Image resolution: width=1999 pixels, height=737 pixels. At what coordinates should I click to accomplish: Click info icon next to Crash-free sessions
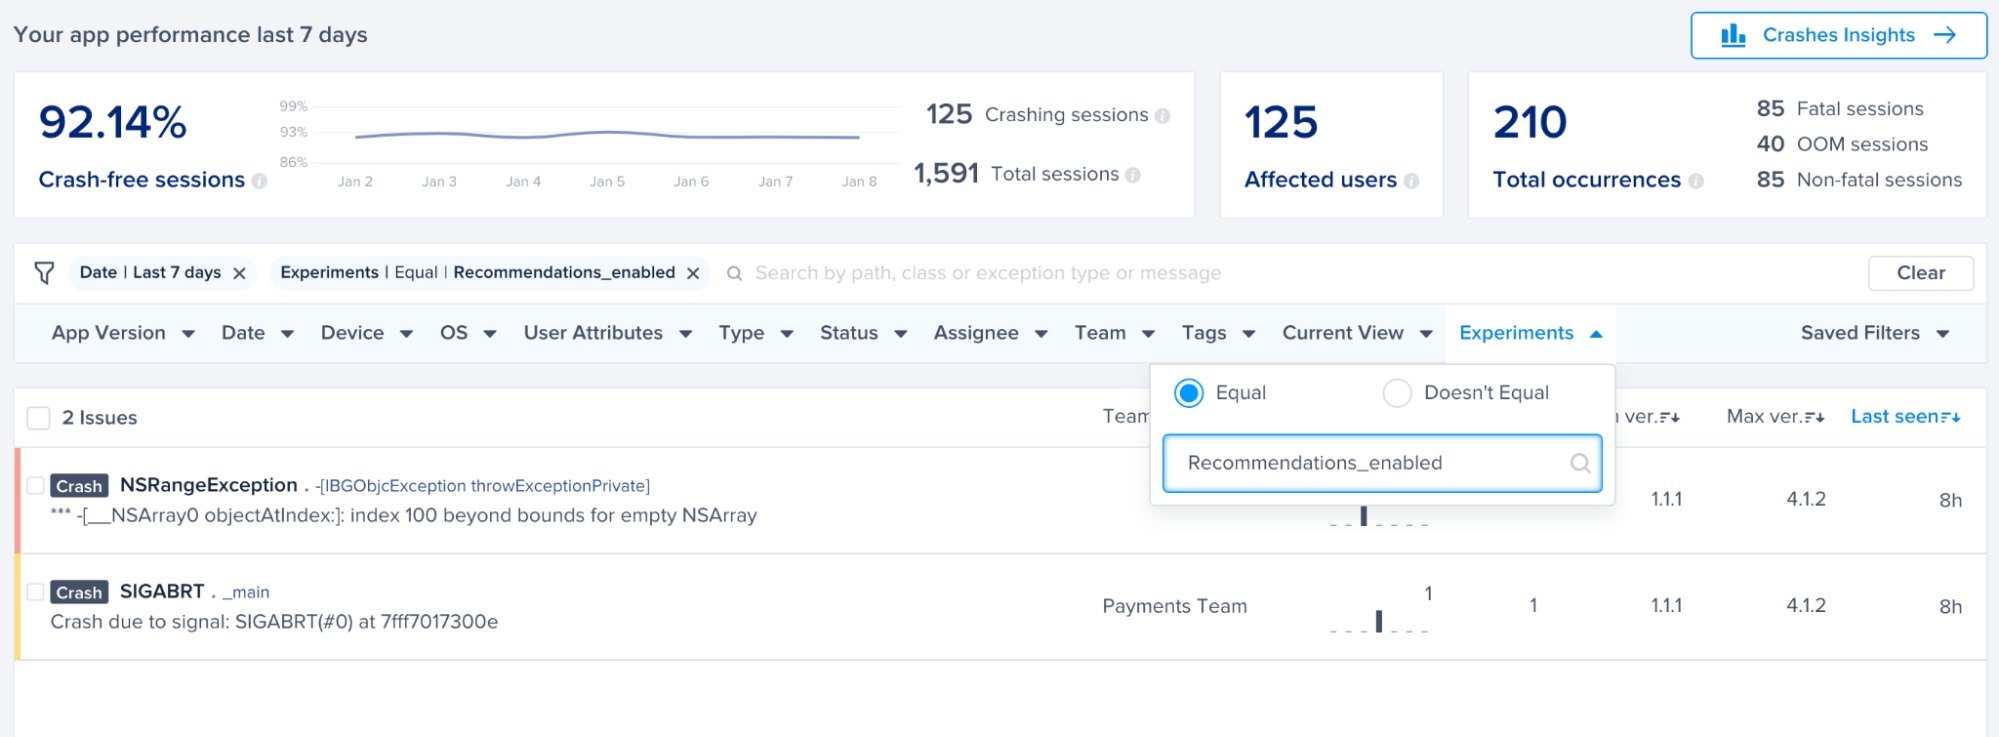click(259, 181)
